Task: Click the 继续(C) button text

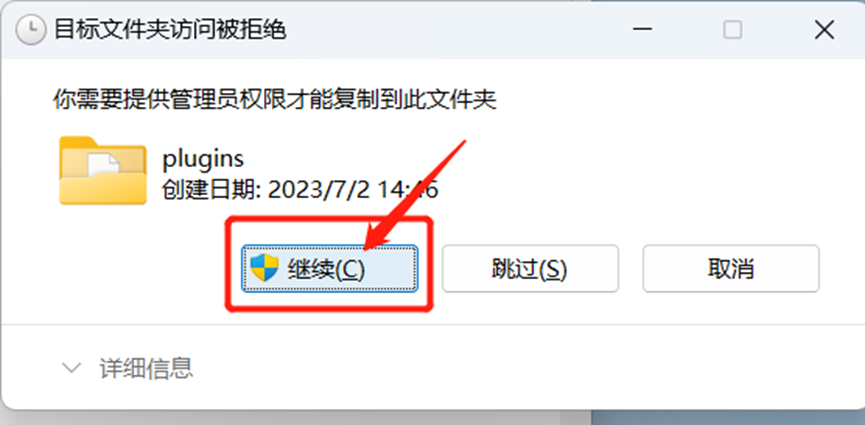Action: (x=325, y=269)
